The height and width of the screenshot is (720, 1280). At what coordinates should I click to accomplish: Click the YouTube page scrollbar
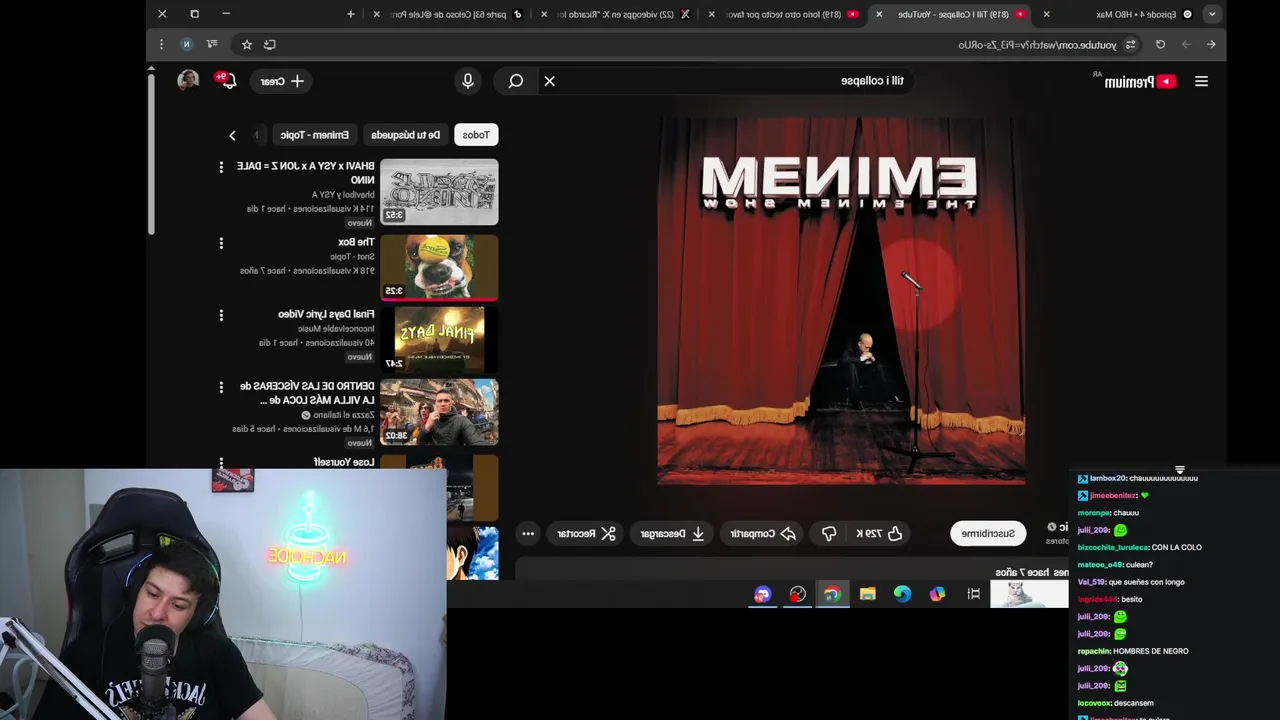coord(151,154)
